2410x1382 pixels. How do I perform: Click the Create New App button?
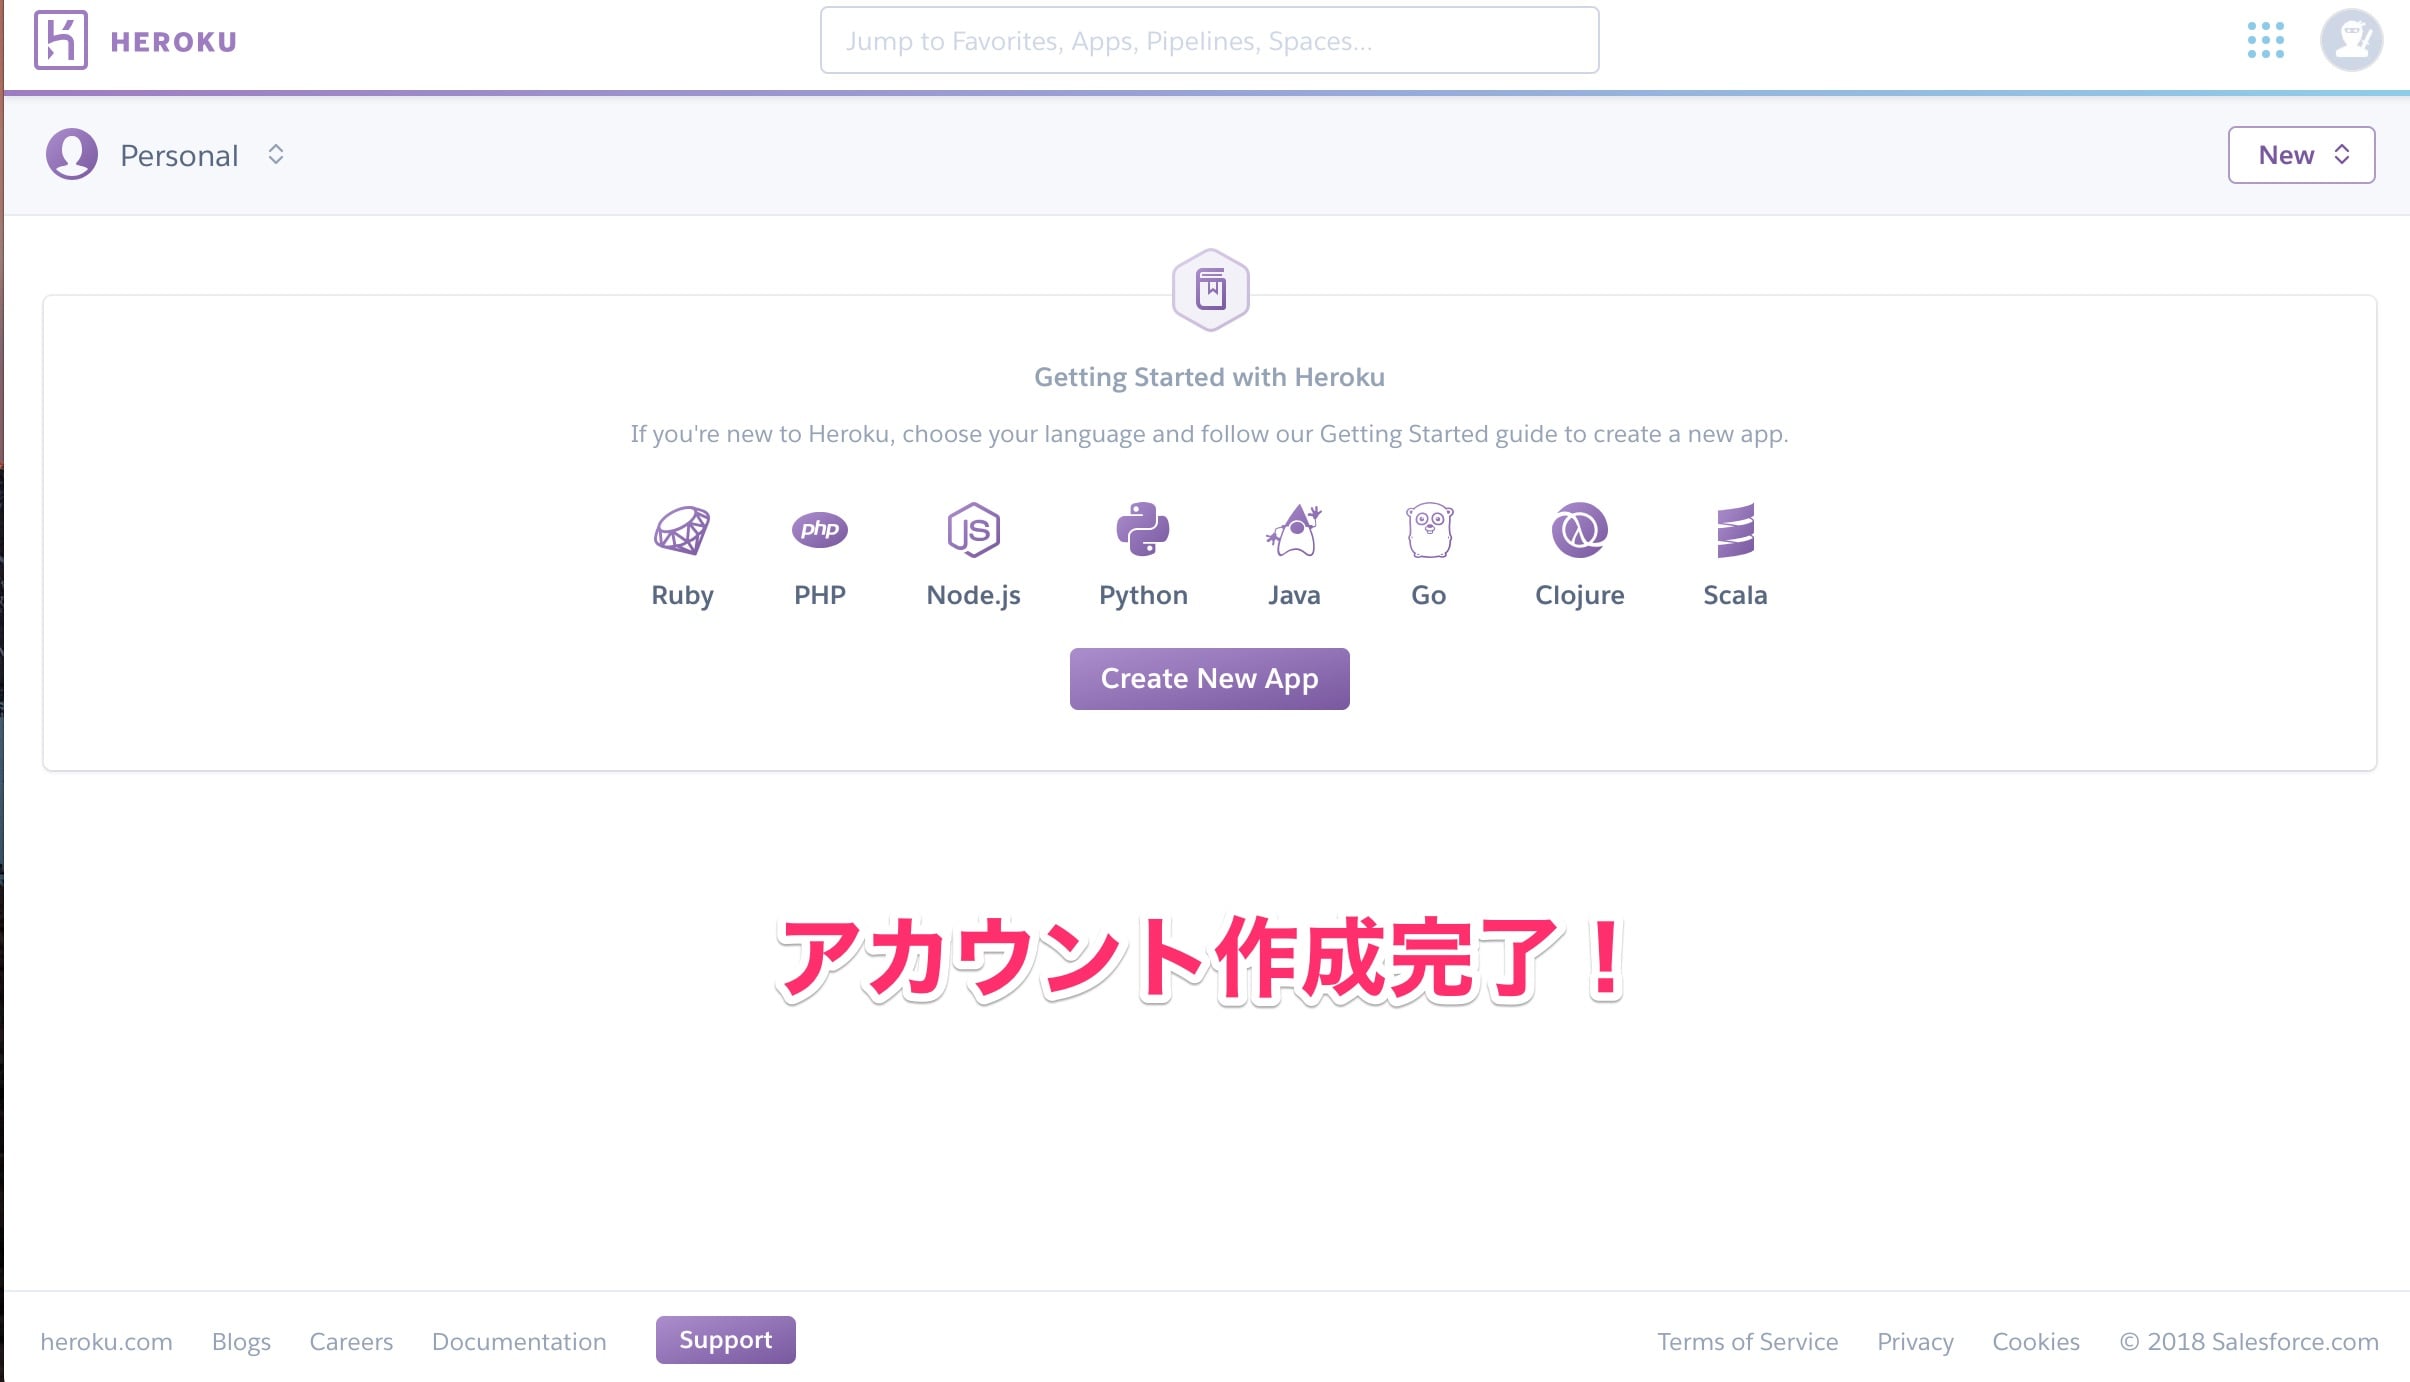tap(1209, 679)
